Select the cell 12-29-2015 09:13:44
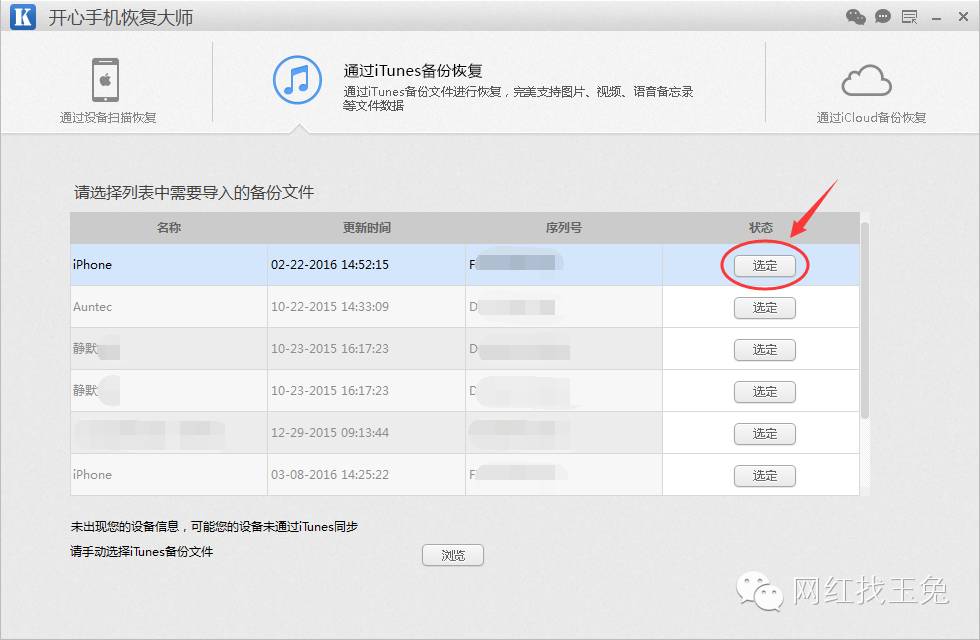Viewport: 980px width, 640px height. 366,432
